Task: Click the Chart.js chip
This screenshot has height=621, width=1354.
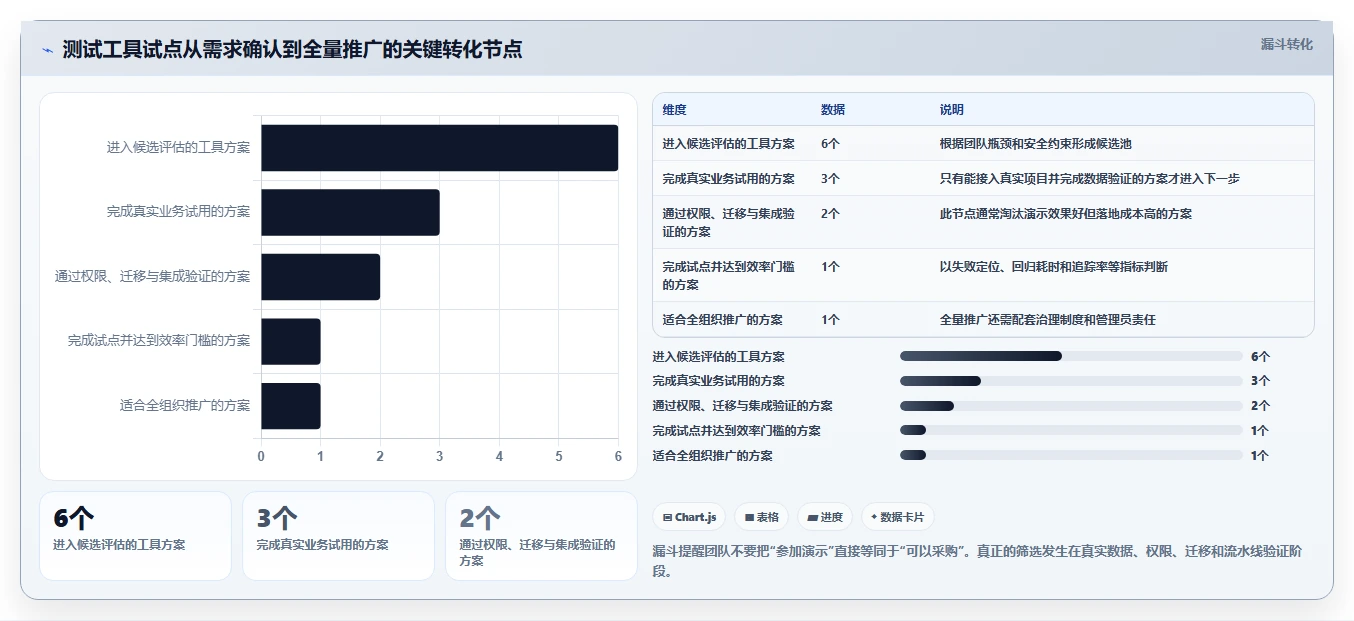Action: pos(689,517)
